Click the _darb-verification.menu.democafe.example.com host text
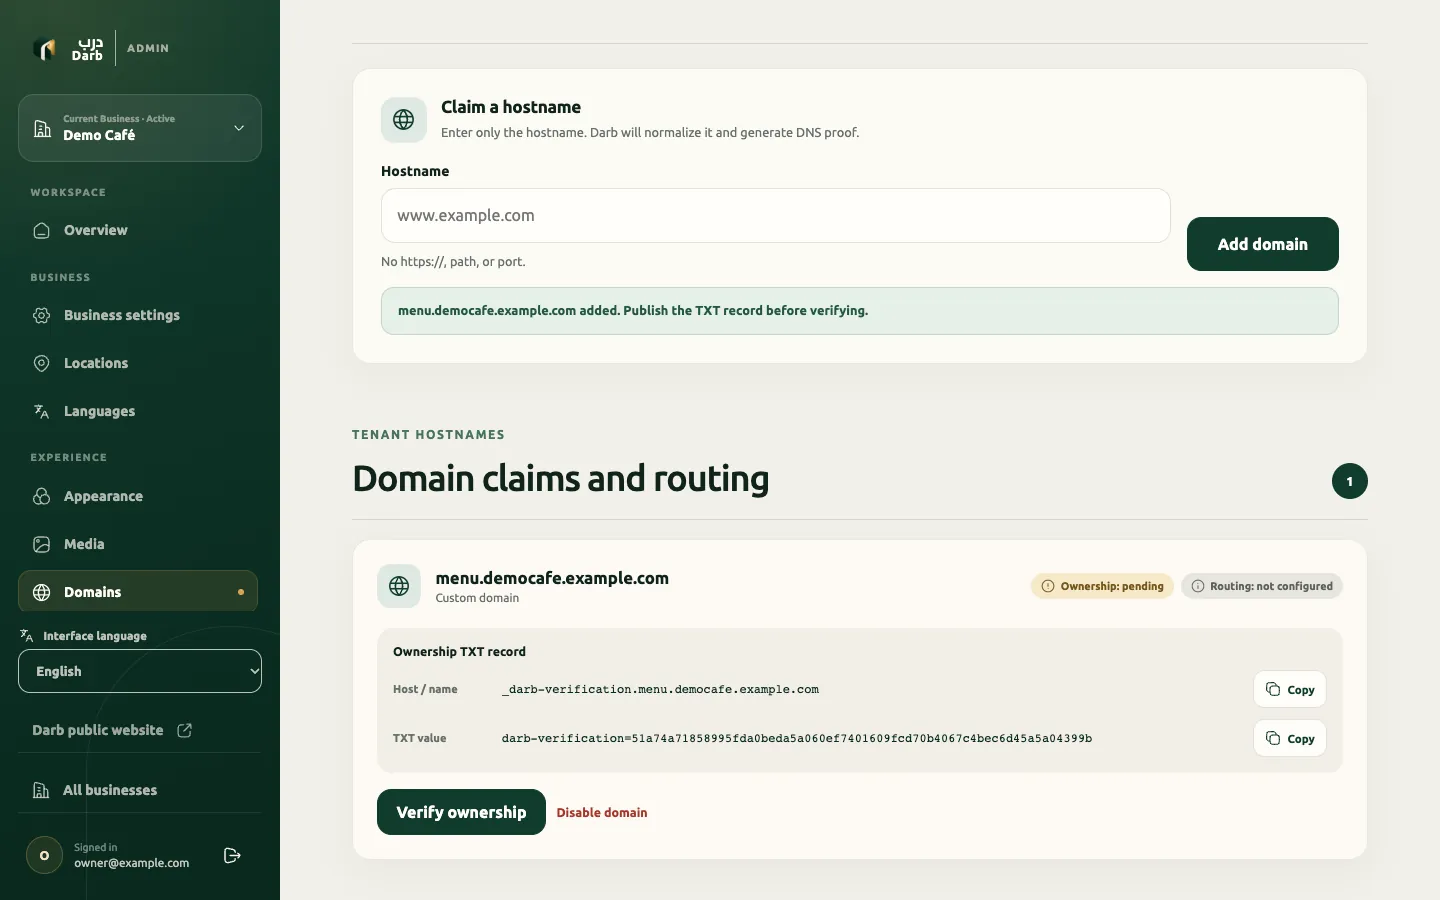The height and width of the screenshot is (900, 1440). [660, 689]
